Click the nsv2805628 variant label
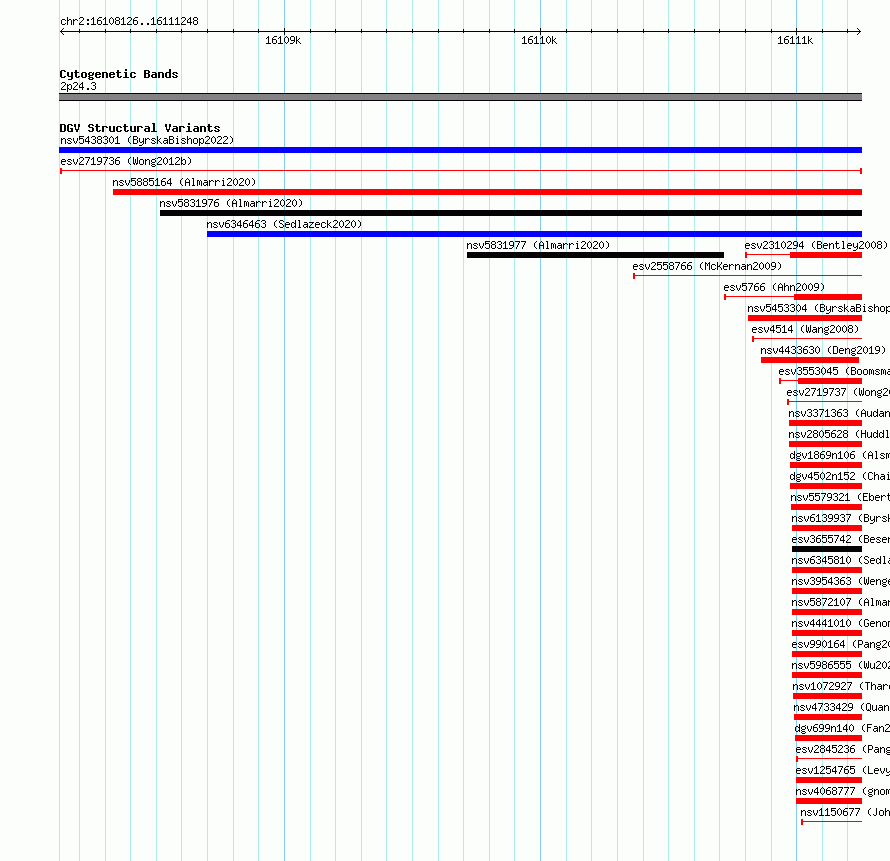Screen dimensions: 890x861 click(839, 434)
